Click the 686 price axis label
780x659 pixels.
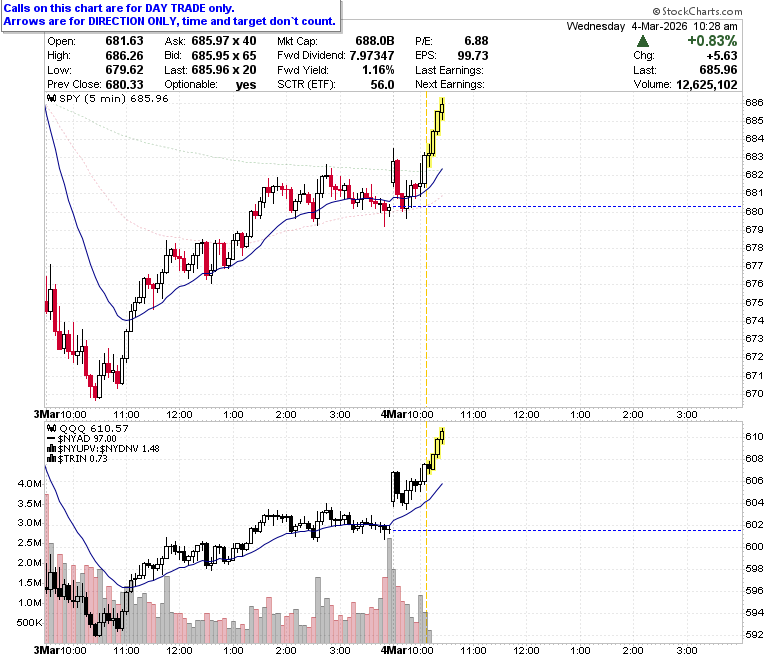tap(754, 102)
